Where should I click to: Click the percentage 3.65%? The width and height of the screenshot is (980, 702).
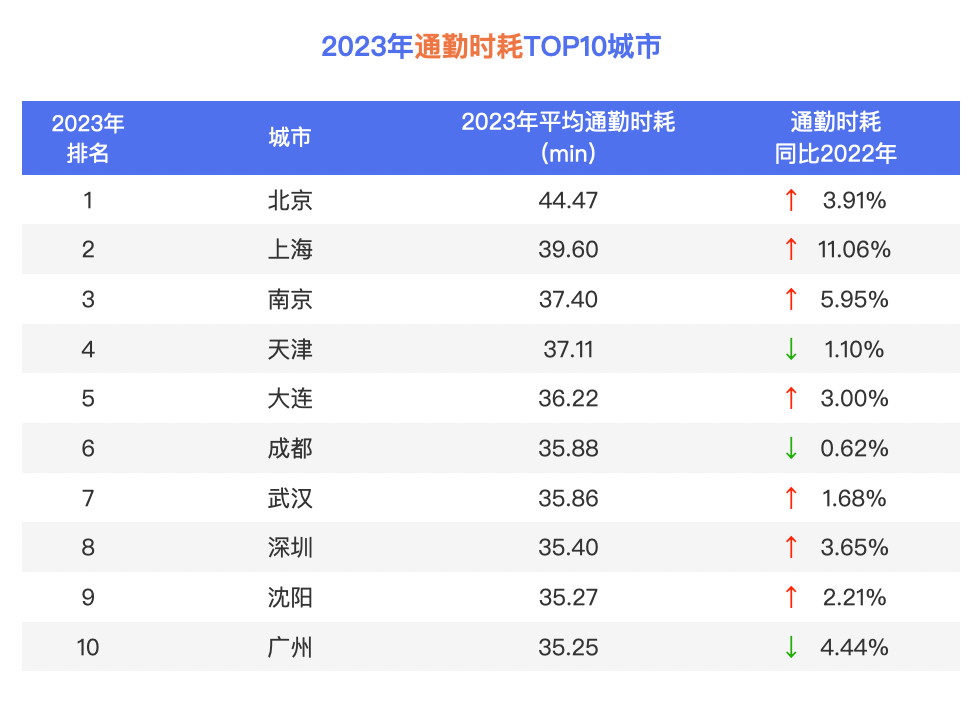854,547
